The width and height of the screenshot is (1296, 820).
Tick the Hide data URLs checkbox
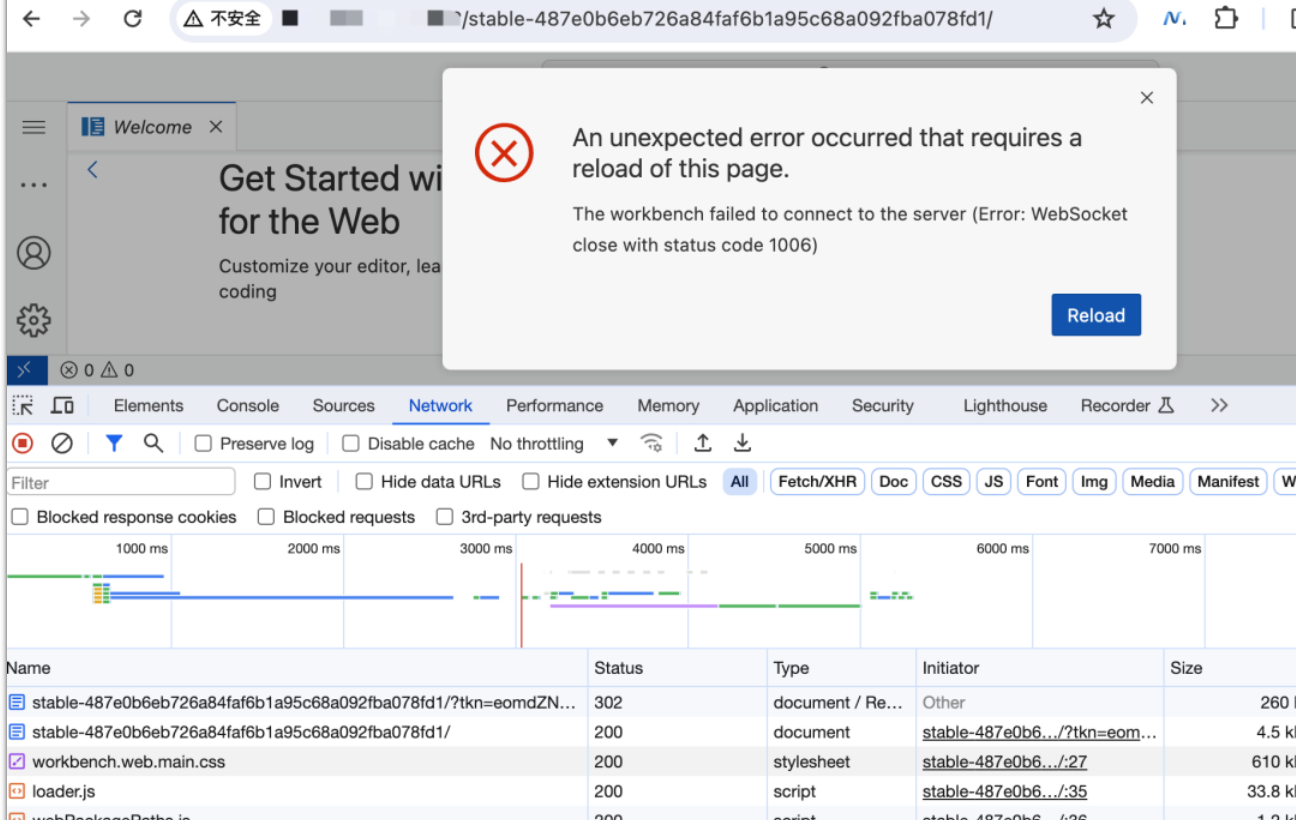364,482
